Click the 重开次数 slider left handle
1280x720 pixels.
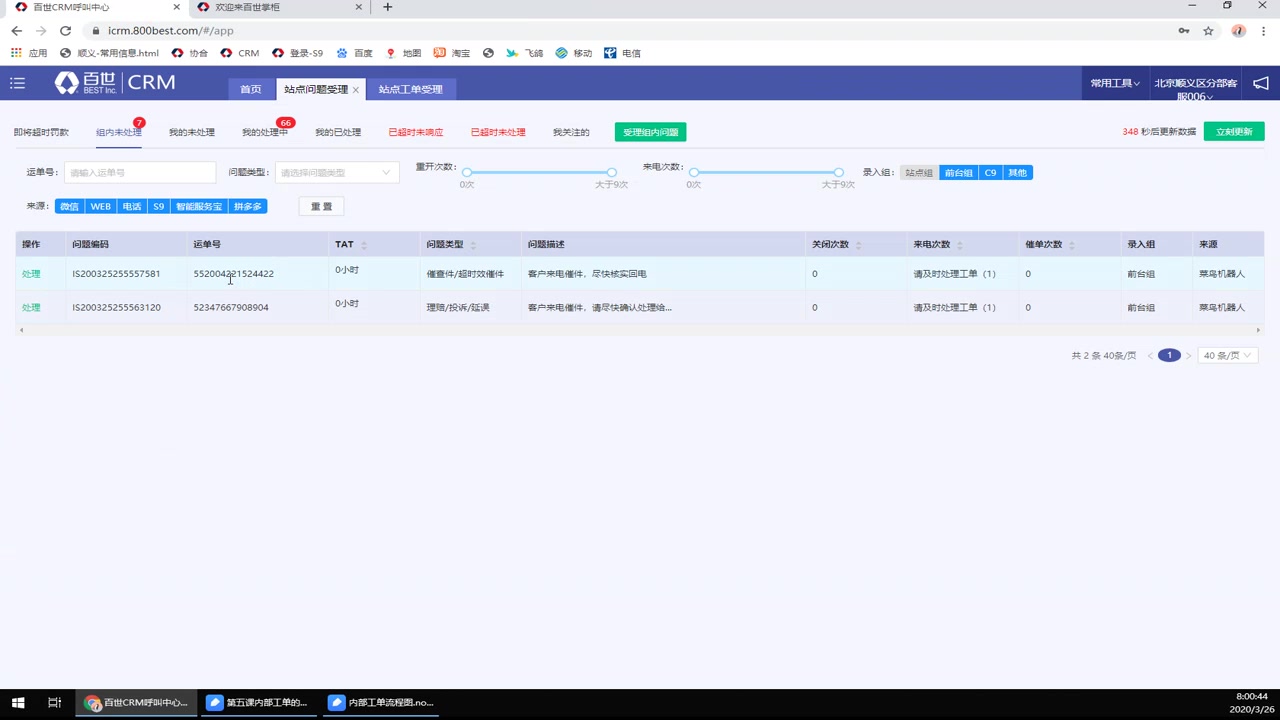pyautogui.click(x=467, y=173)
